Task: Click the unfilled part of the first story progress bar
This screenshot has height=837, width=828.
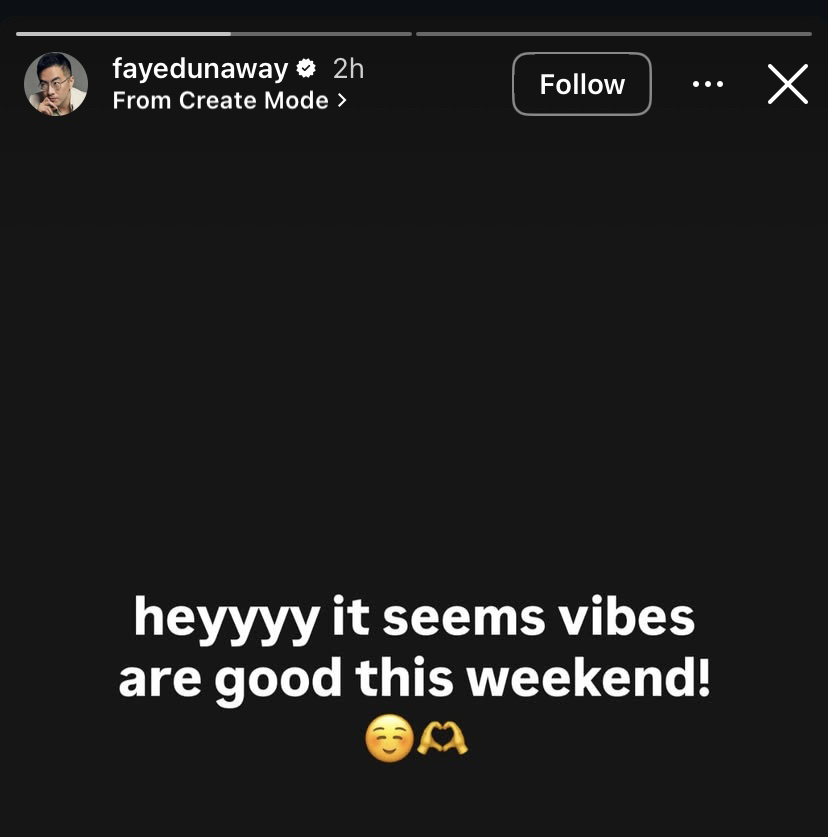Action: click(321, 34)
